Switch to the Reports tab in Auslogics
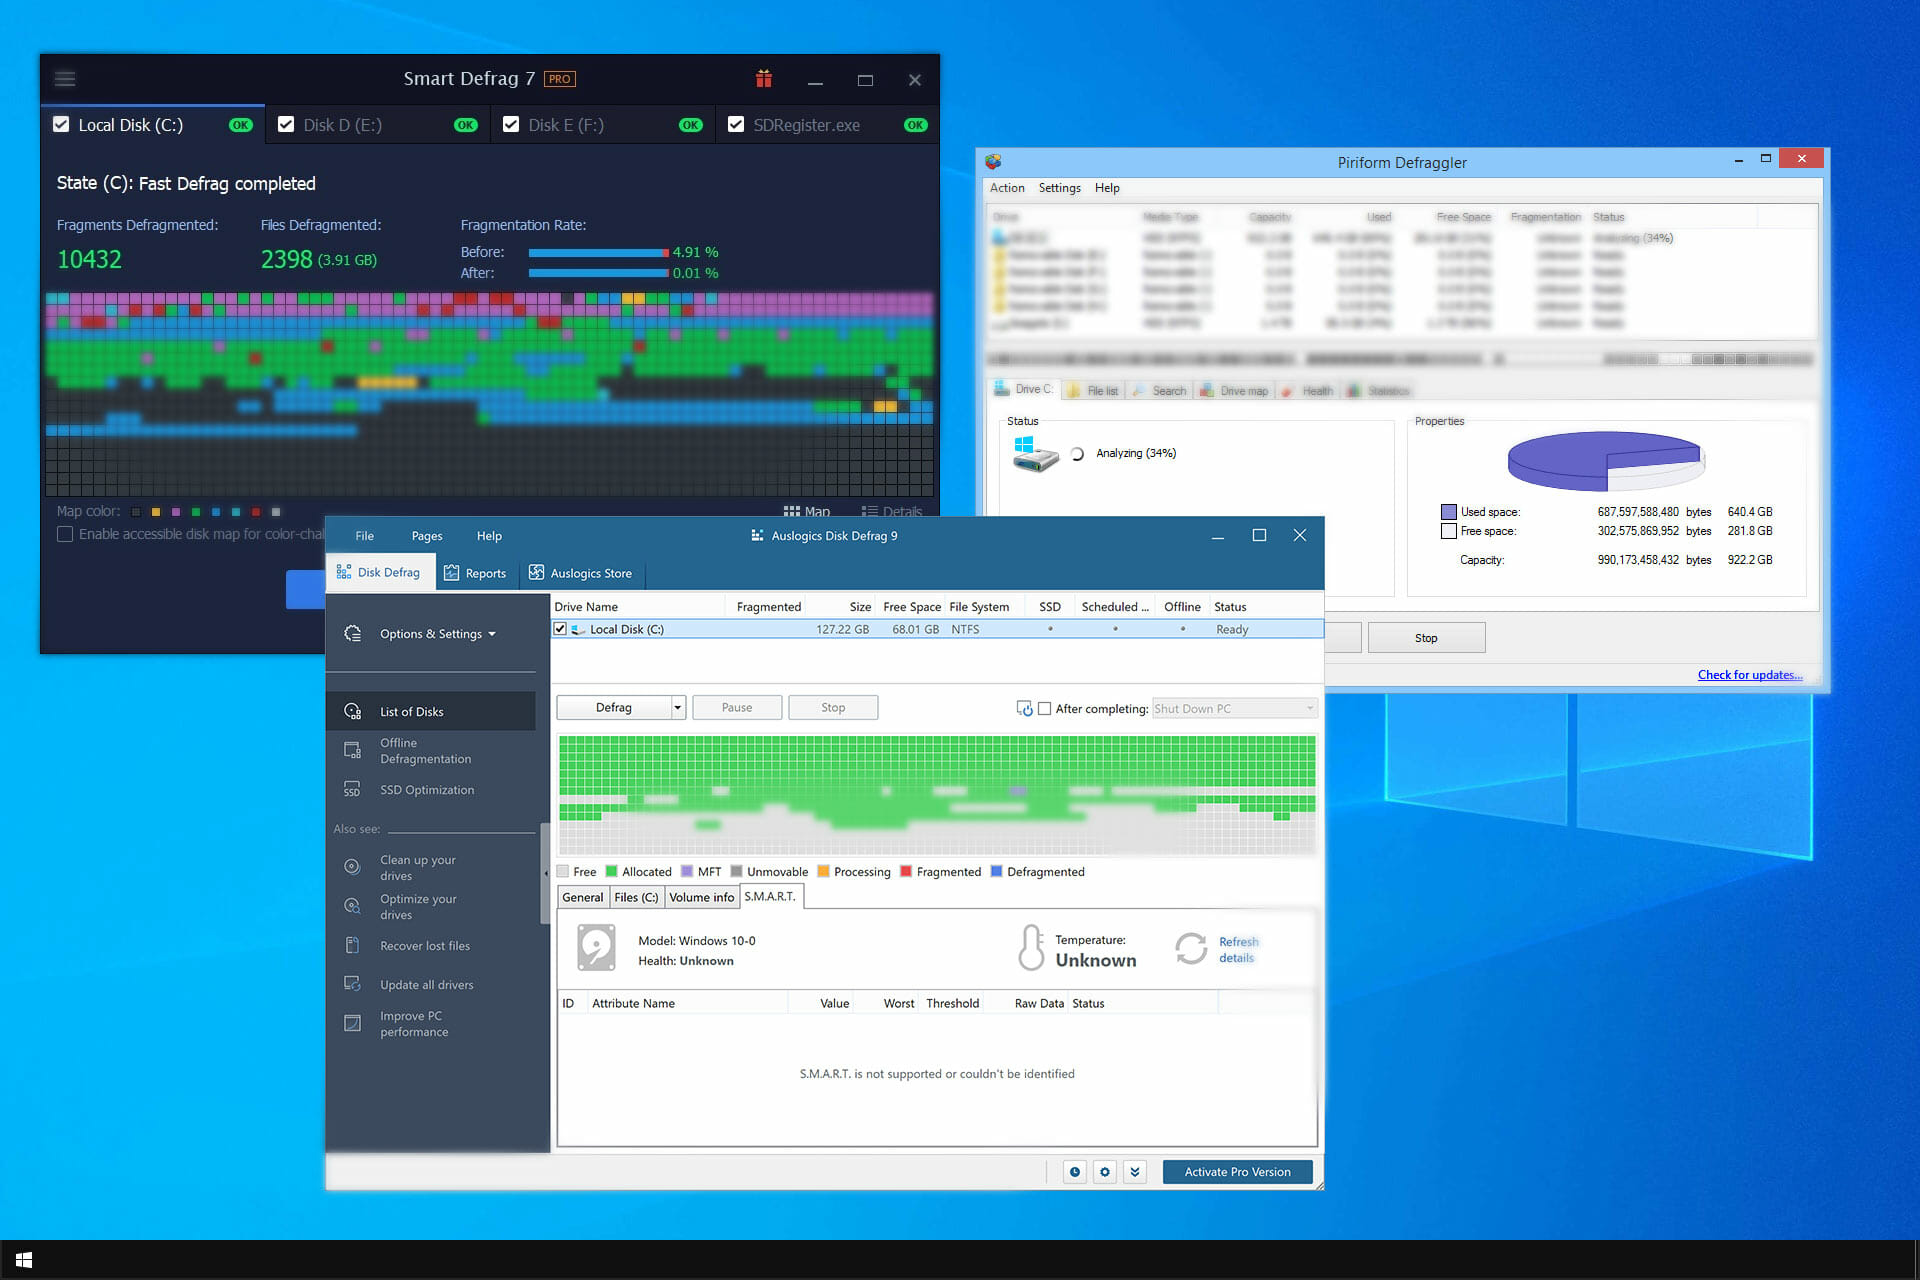The width and height of the screenshot is (1920, 1280). pos(476,573)
